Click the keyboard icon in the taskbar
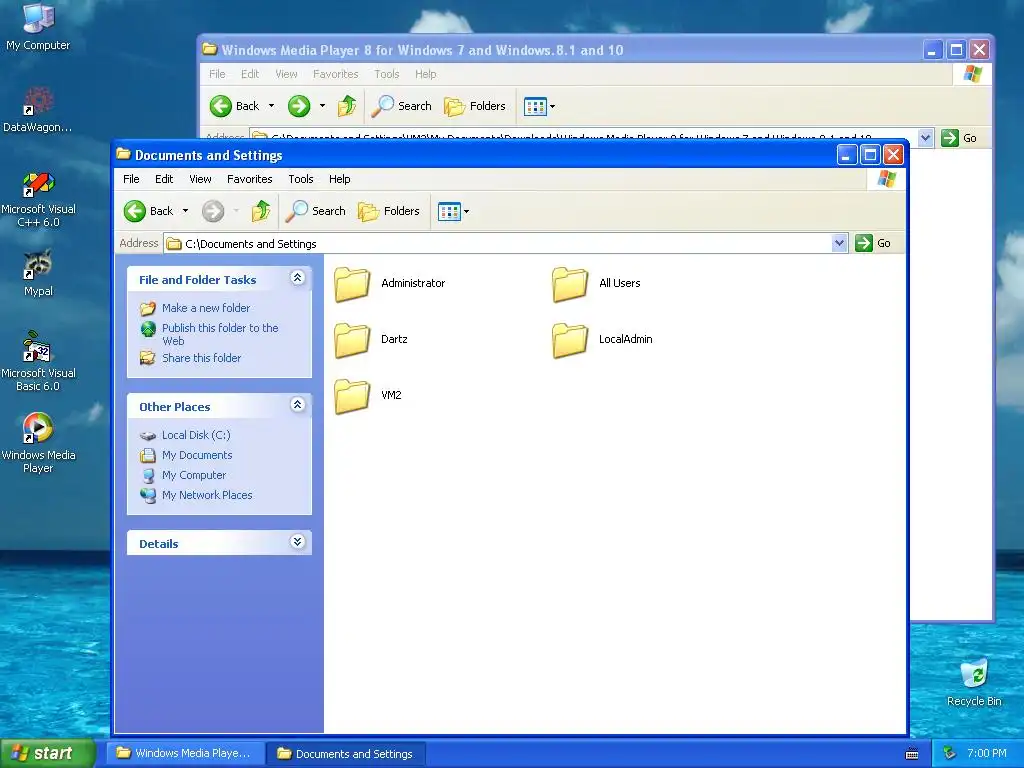This screenshot has height=768, width=1024. [912, 754]
